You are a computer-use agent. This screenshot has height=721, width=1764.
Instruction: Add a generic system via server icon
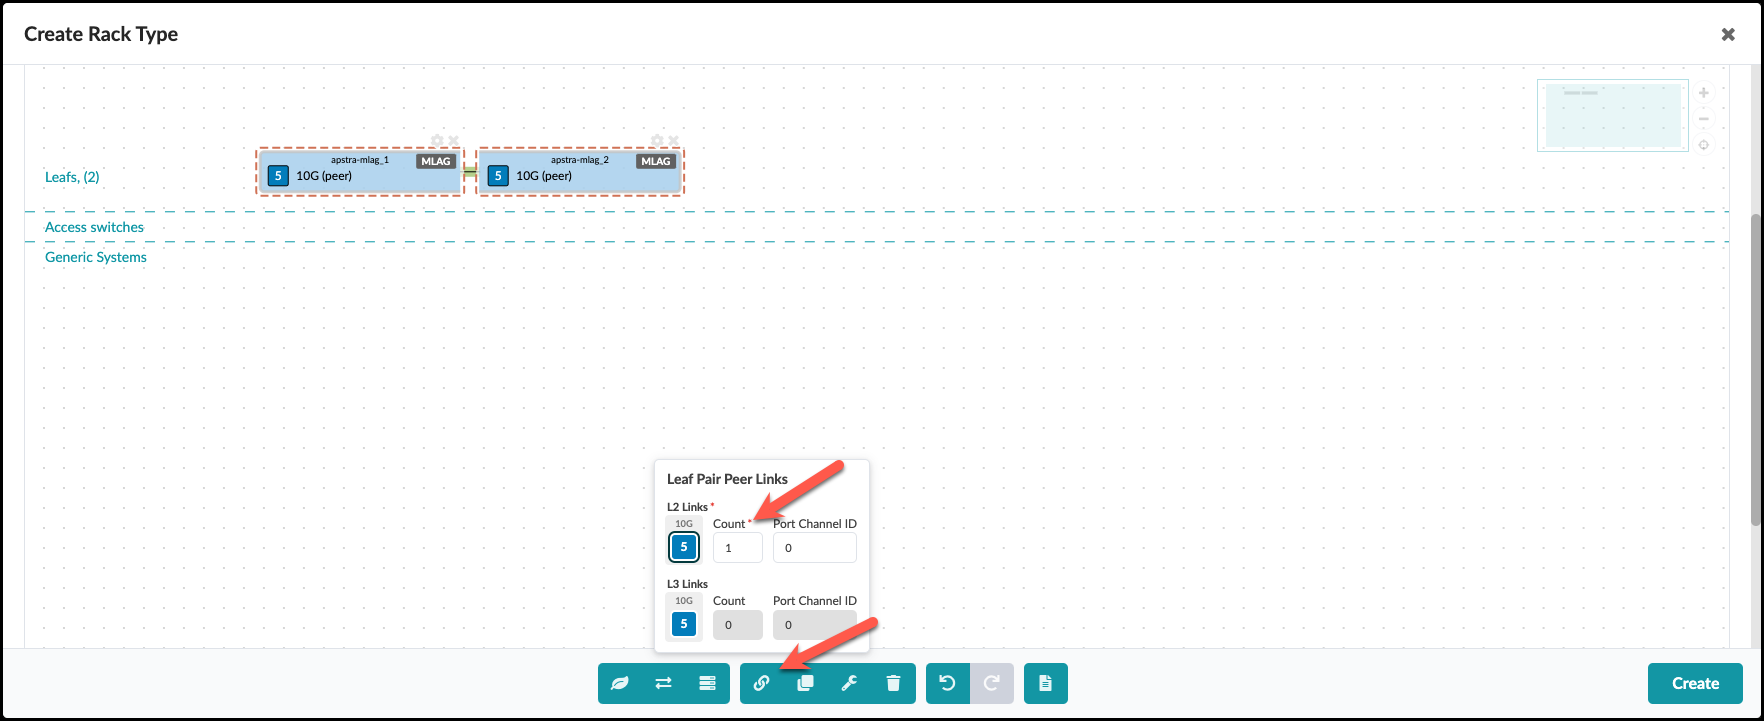pos(708,684)
